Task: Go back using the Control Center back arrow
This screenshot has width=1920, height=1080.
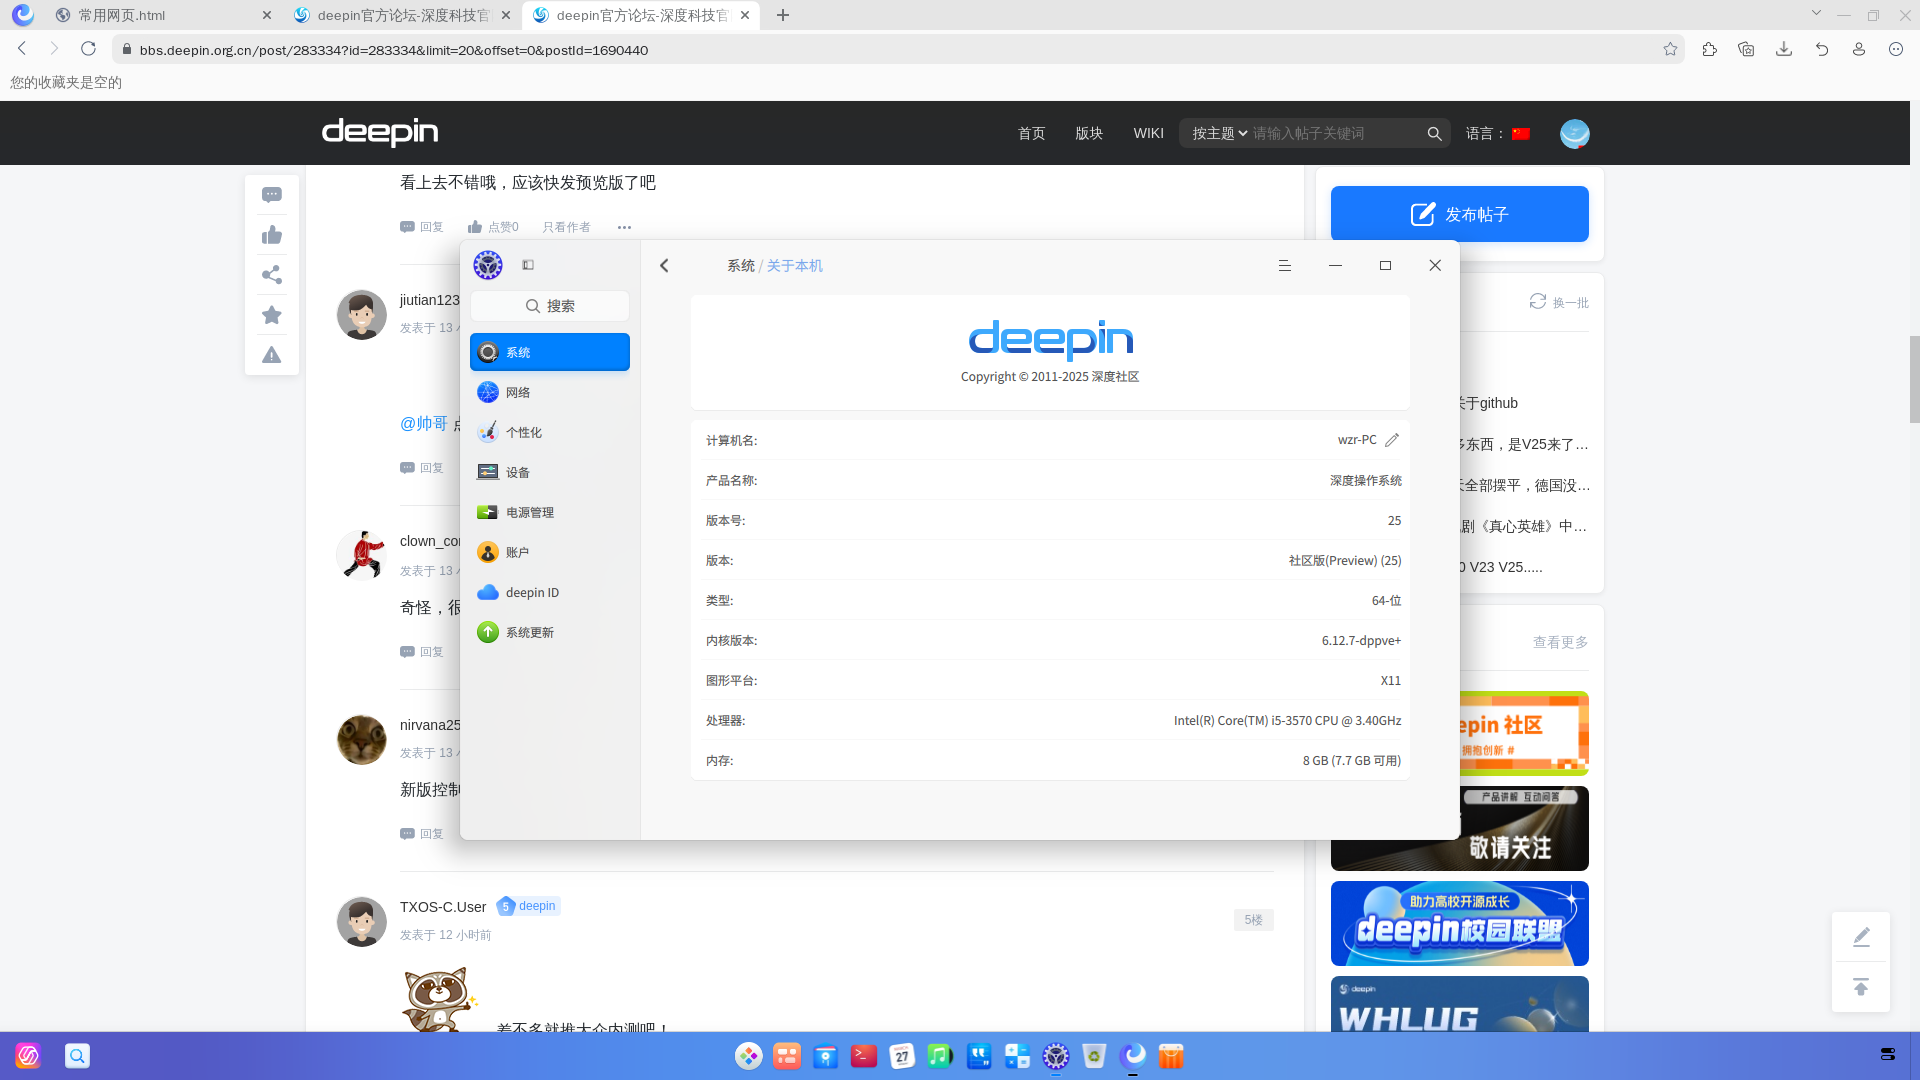Action: point(664,266)
